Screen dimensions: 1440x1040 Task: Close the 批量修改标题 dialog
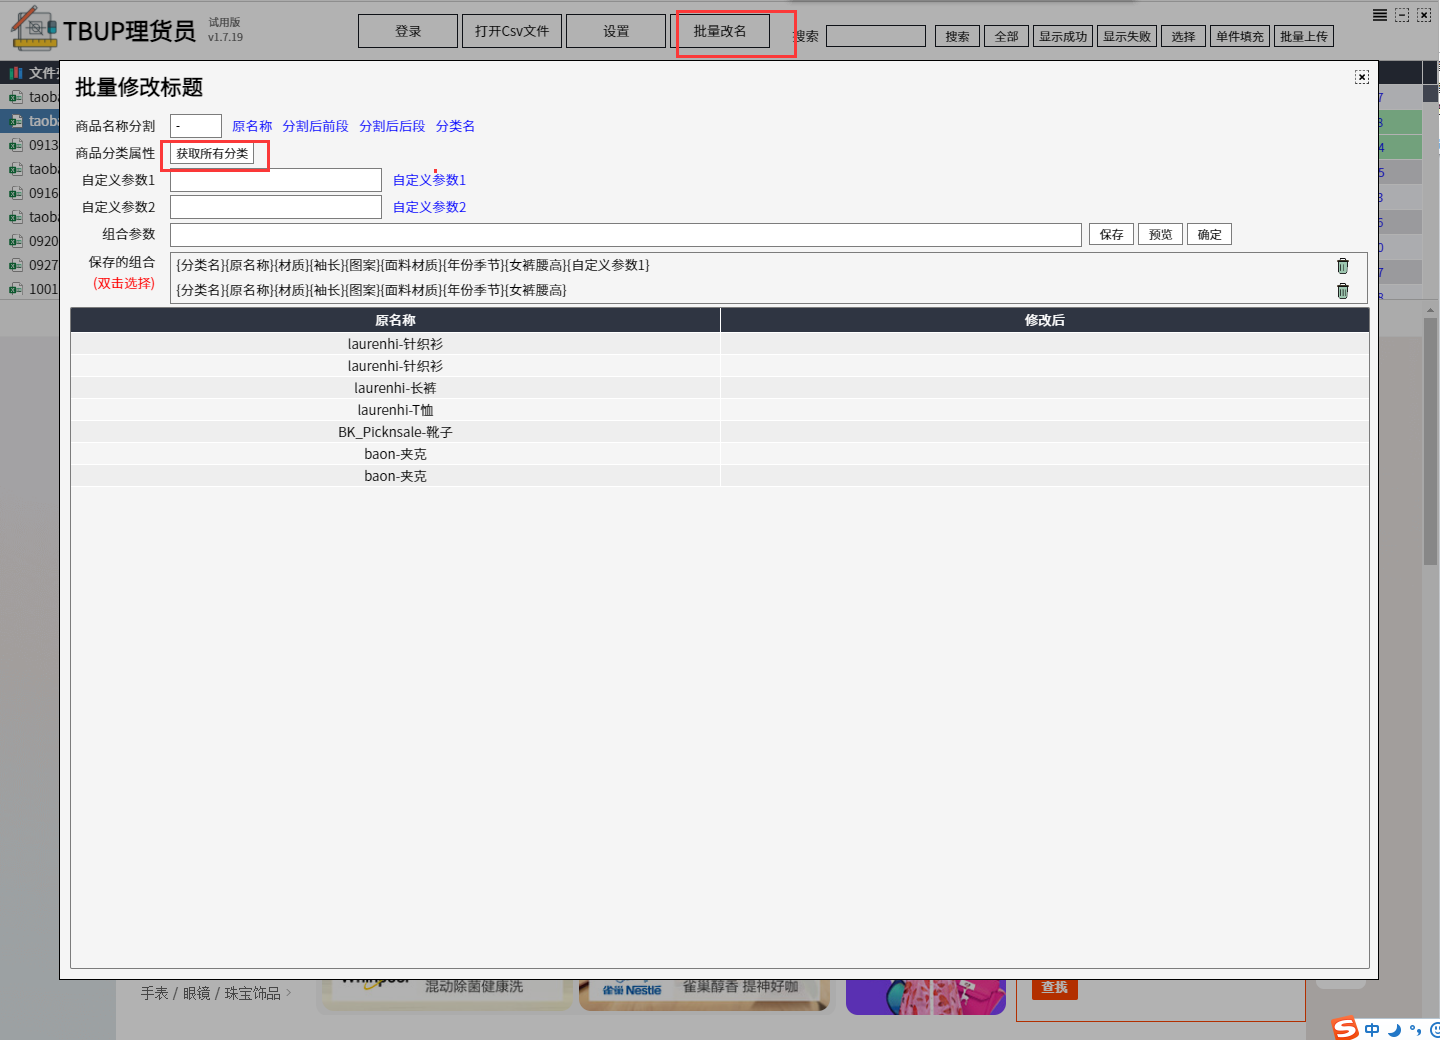[1361, 77]
